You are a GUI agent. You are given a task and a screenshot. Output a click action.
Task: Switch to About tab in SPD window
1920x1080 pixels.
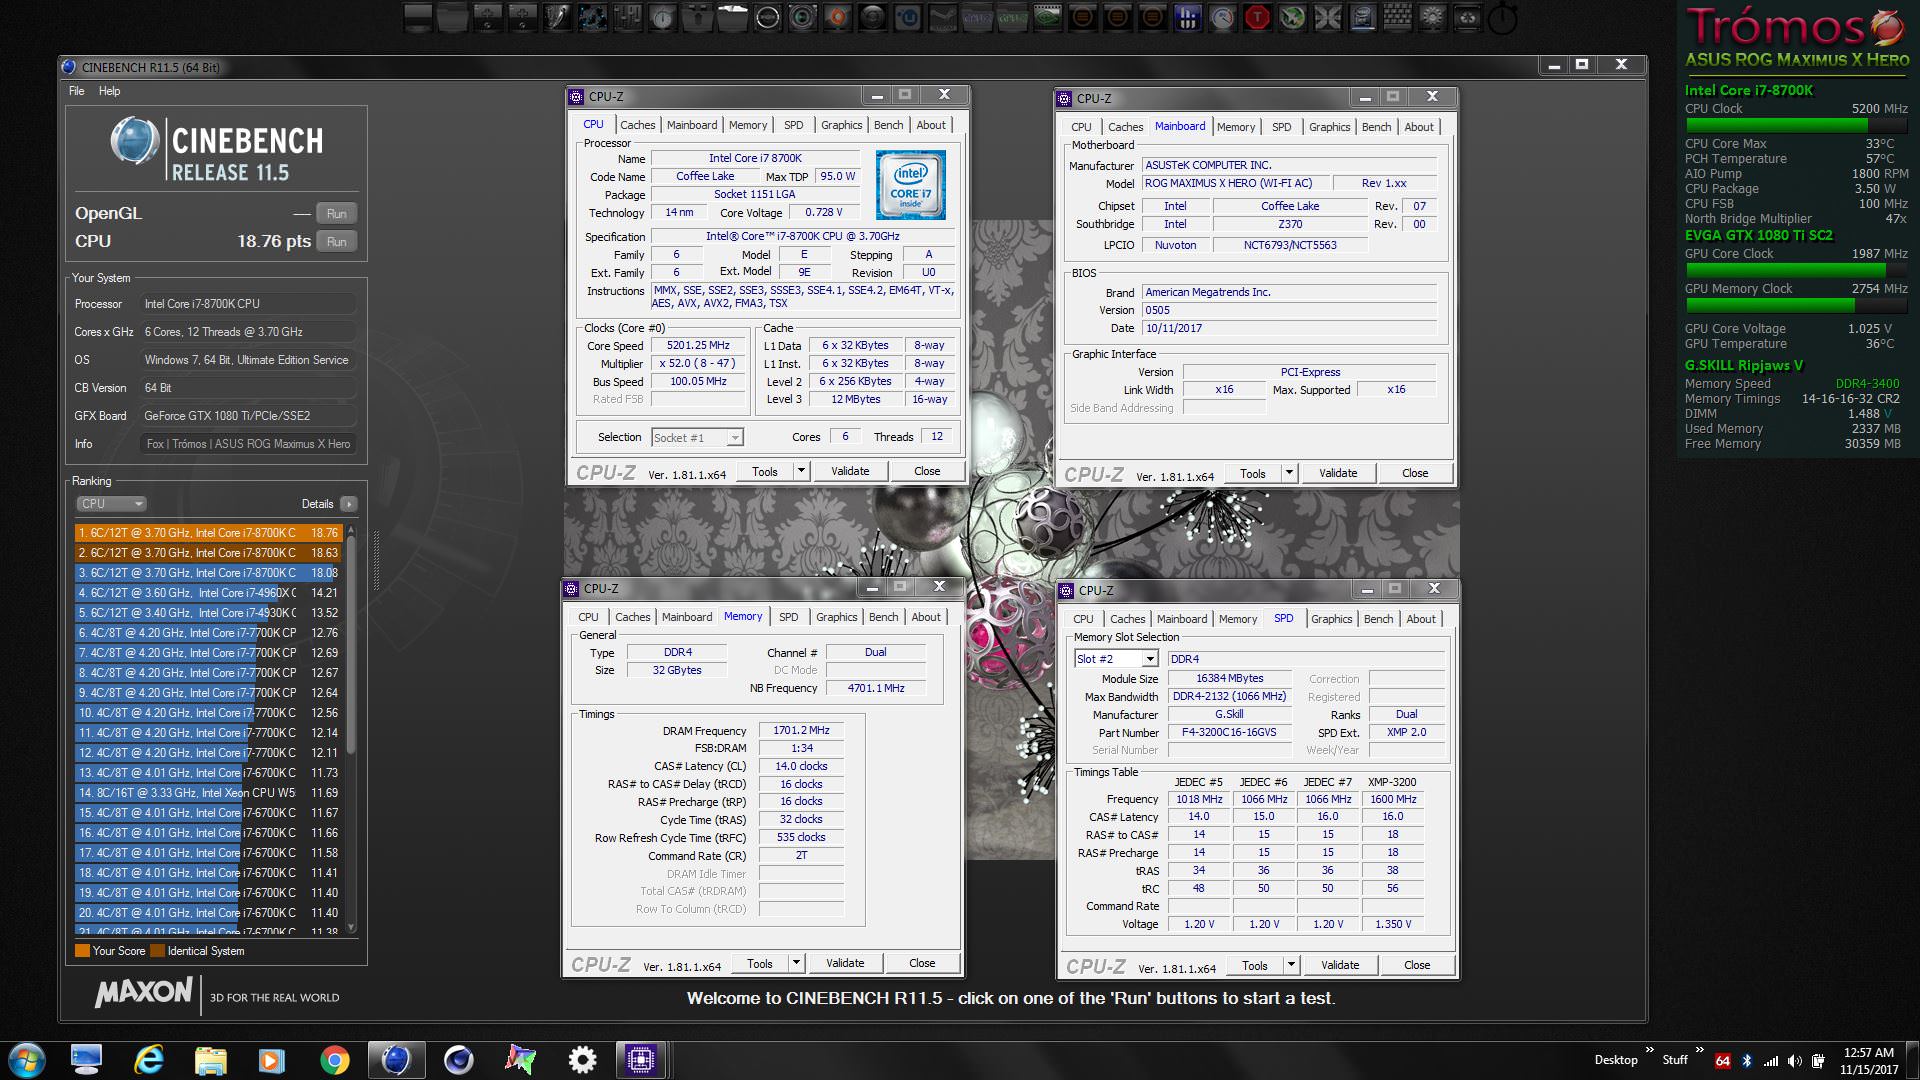point(1421,619)
